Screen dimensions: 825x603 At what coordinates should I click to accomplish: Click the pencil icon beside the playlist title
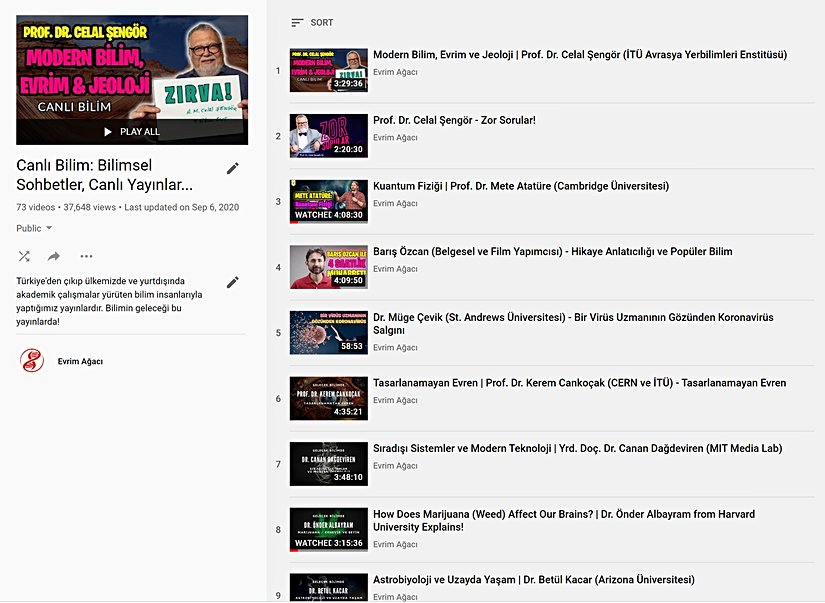233,168
